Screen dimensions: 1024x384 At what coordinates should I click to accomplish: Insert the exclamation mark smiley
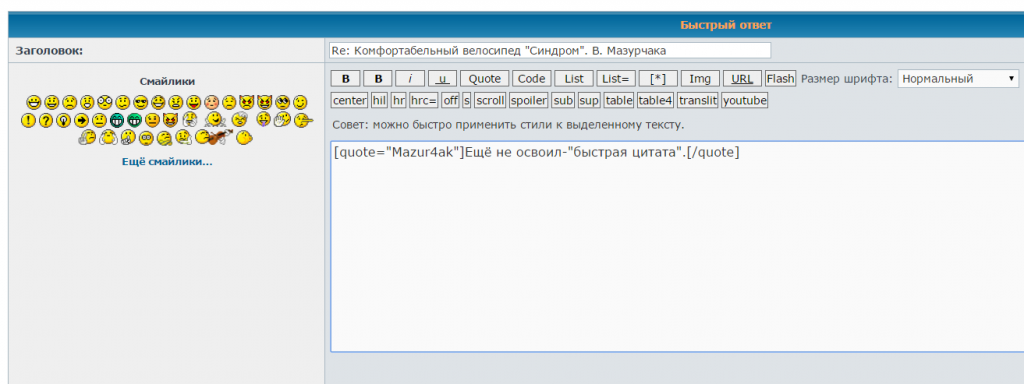coord(28,120)
